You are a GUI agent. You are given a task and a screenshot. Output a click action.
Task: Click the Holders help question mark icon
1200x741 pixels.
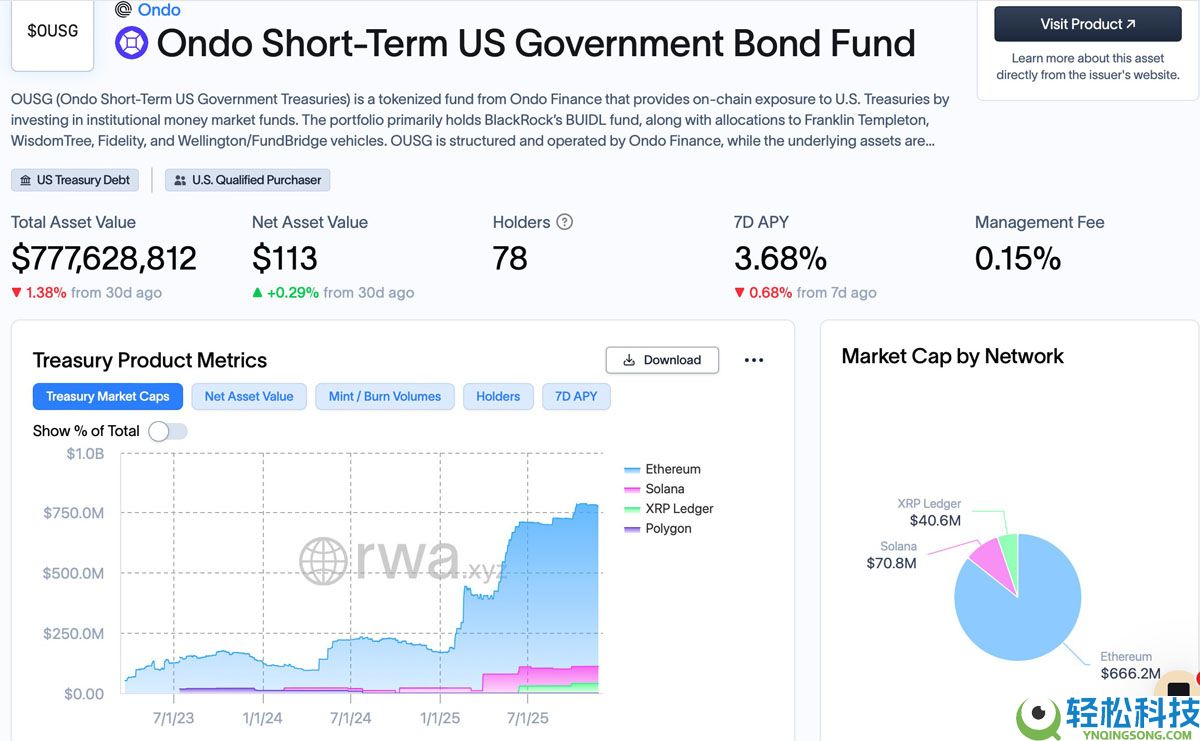click(565, 222)
